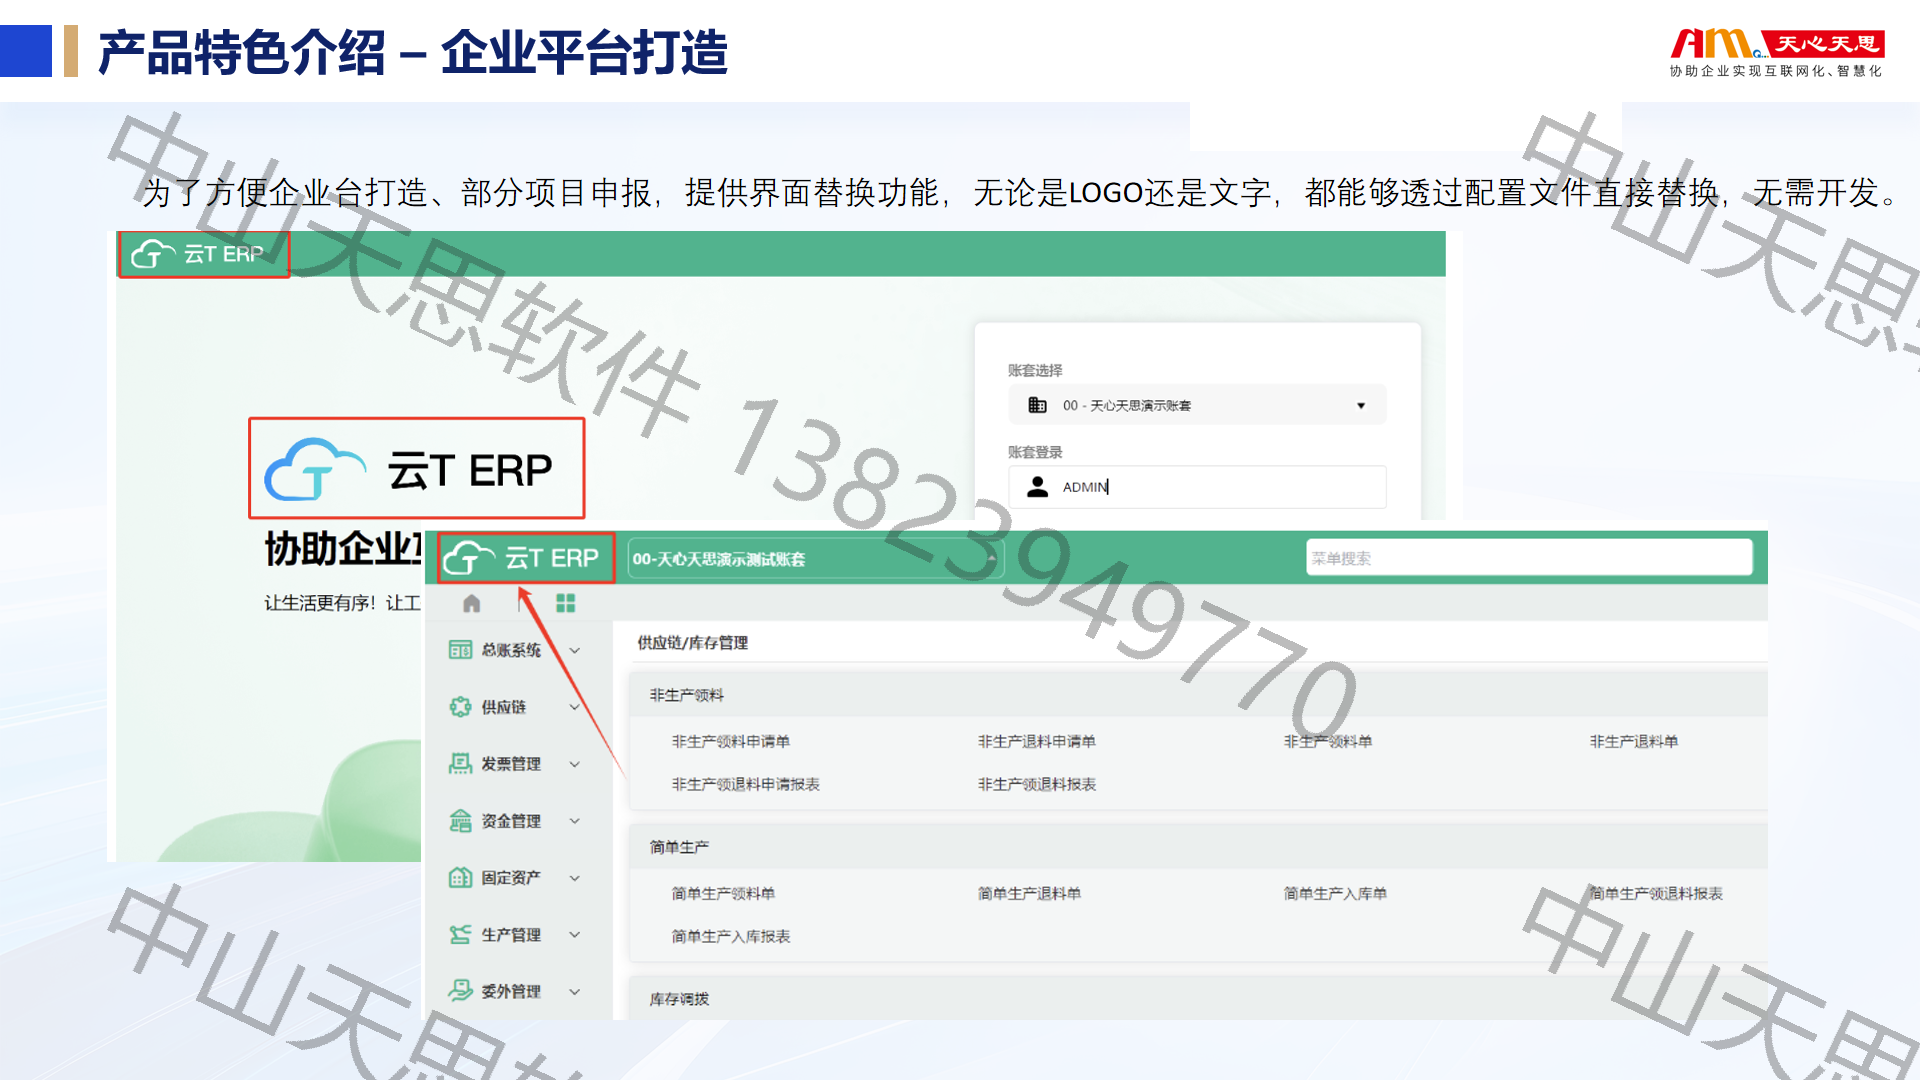The height and width of the screenshot is (1080, 1920).
Task: Open 非生产退料单
Action: tap(1634, 741)
